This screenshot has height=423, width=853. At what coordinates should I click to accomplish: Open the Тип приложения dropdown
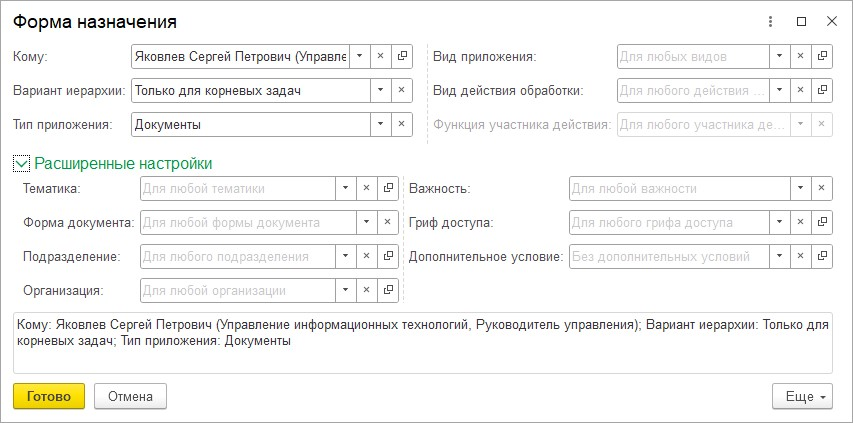380,125
